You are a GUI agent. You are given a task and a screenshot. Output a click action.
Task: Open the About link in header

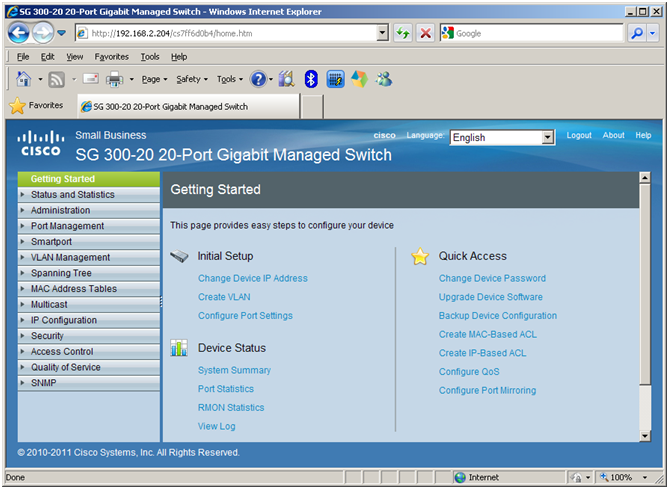(613, 135)
